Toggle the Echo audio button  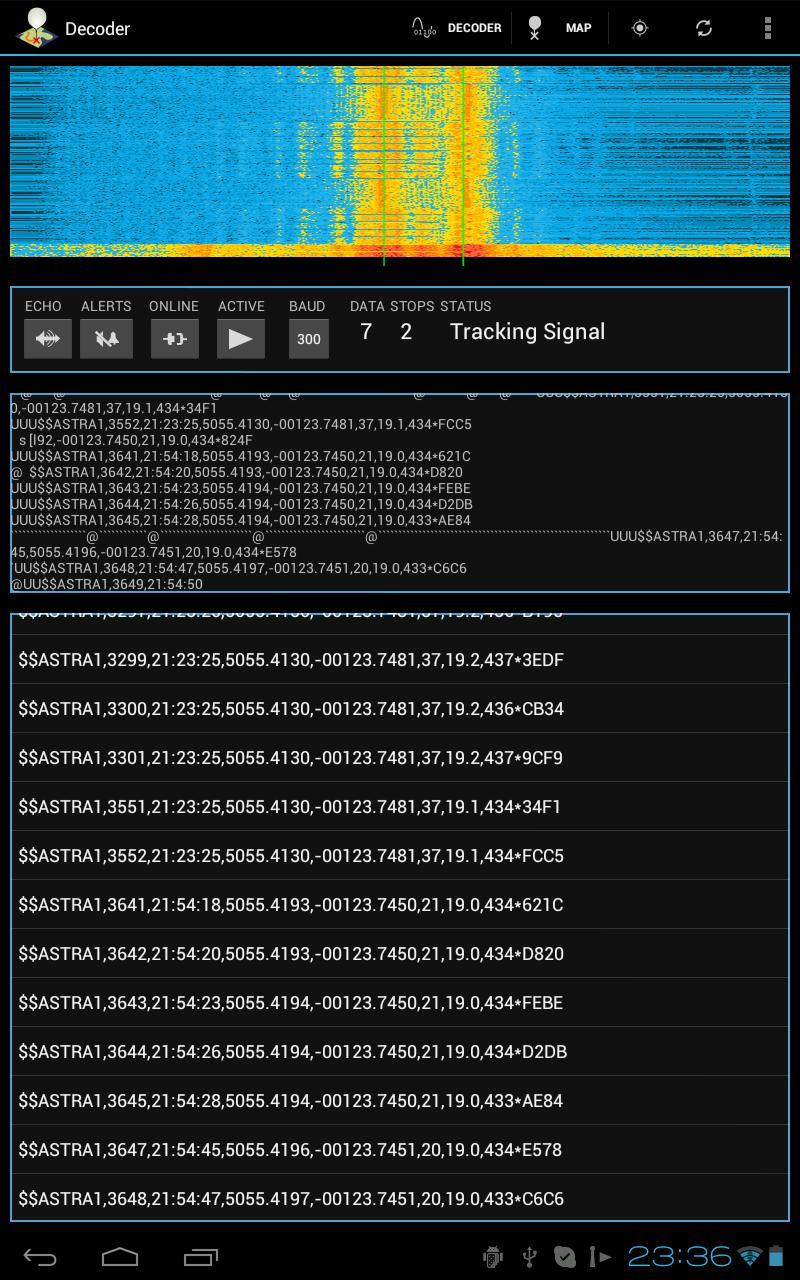(x=48, y=339)
